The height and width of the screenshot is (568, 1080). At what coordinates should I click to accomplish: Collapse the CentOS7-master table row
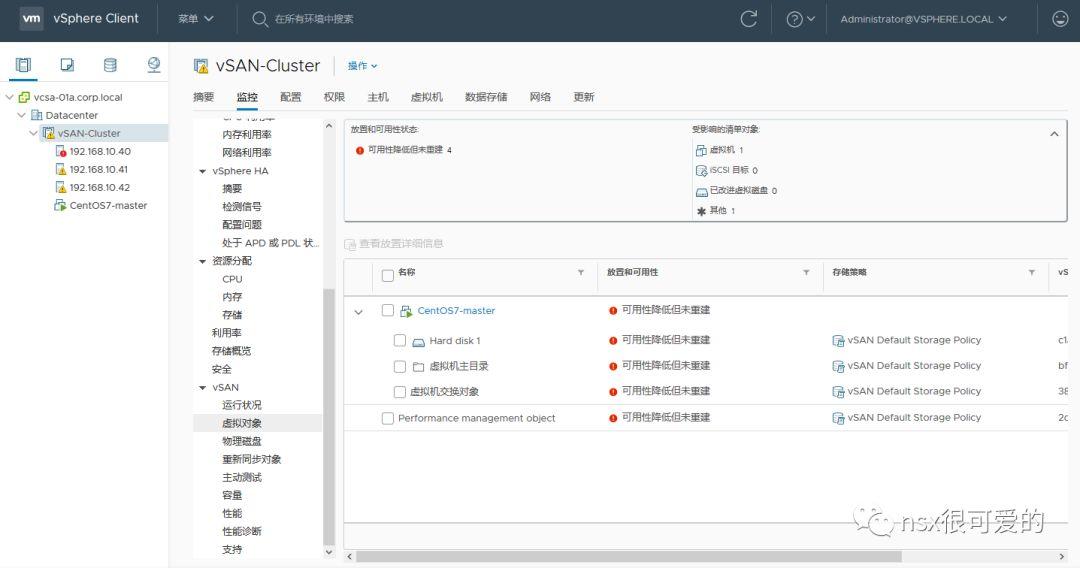tap(358, 312)
